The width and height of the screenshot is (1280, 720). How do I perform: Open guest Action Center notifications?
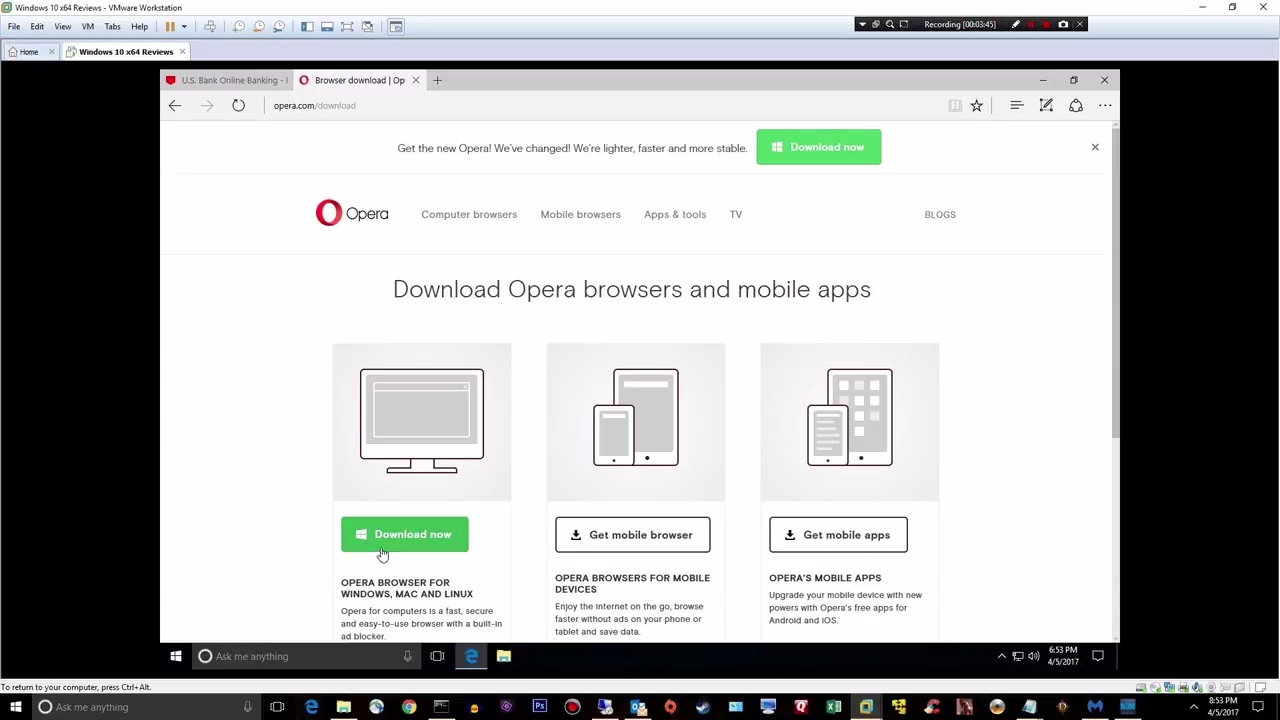click(1098, 656)
